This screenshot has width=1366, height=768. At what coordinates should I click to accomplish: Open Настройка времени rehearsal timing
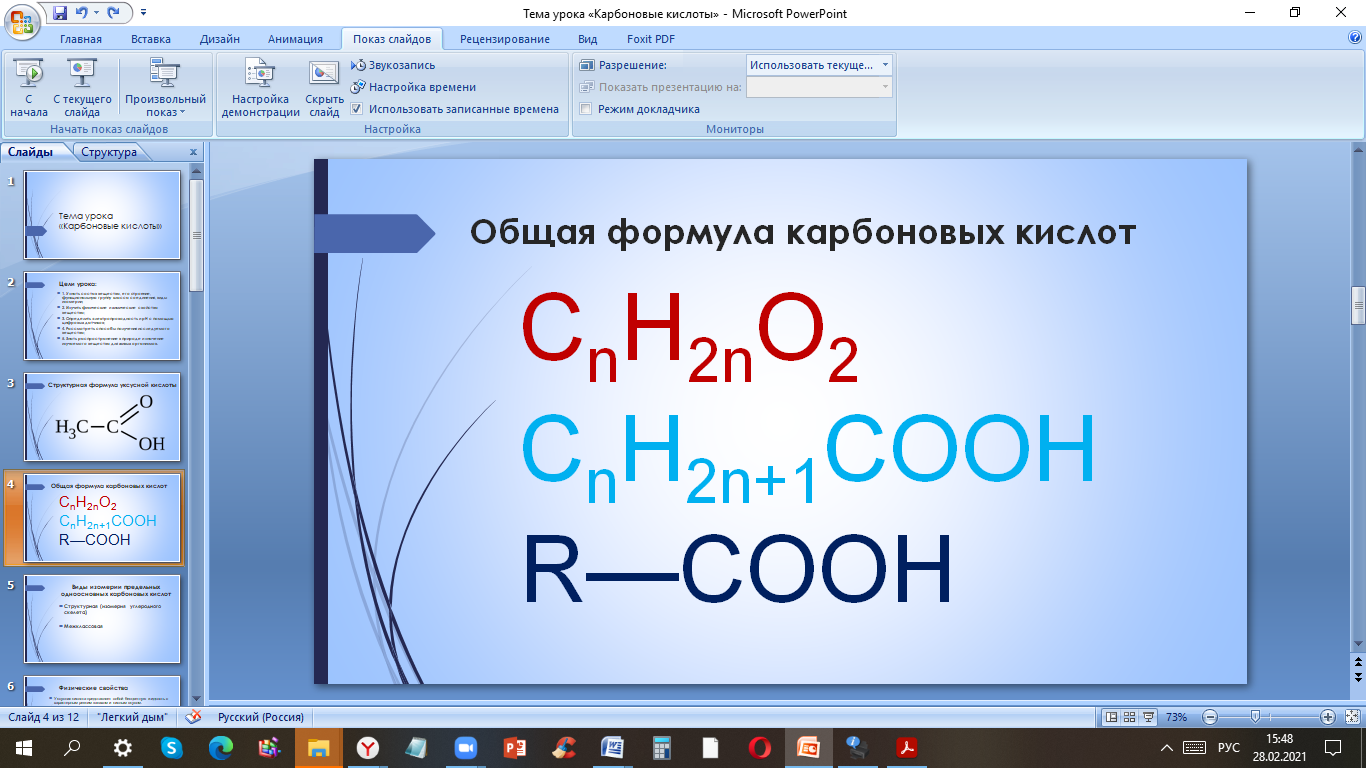point(360,87)
